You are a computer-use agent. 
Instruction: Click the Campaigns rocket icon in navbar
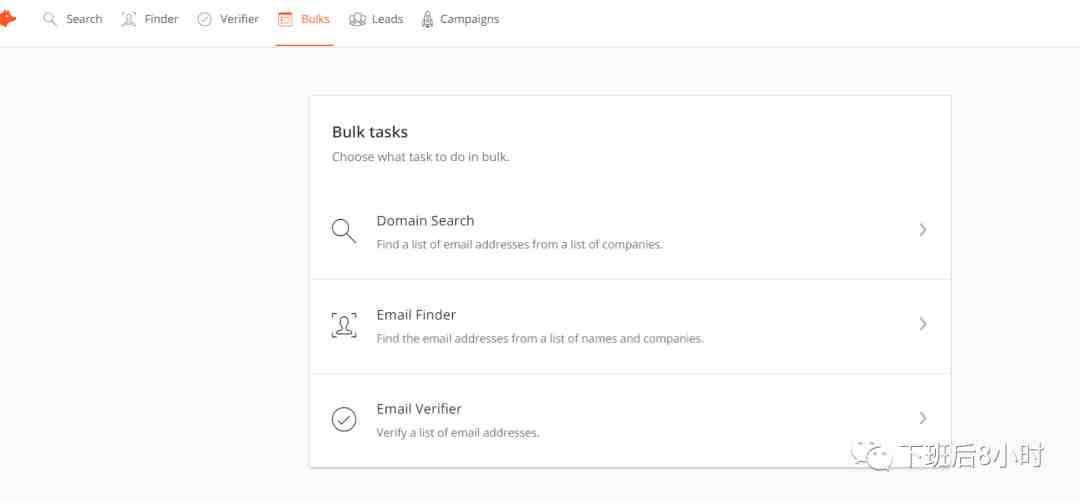pos(427,19)
